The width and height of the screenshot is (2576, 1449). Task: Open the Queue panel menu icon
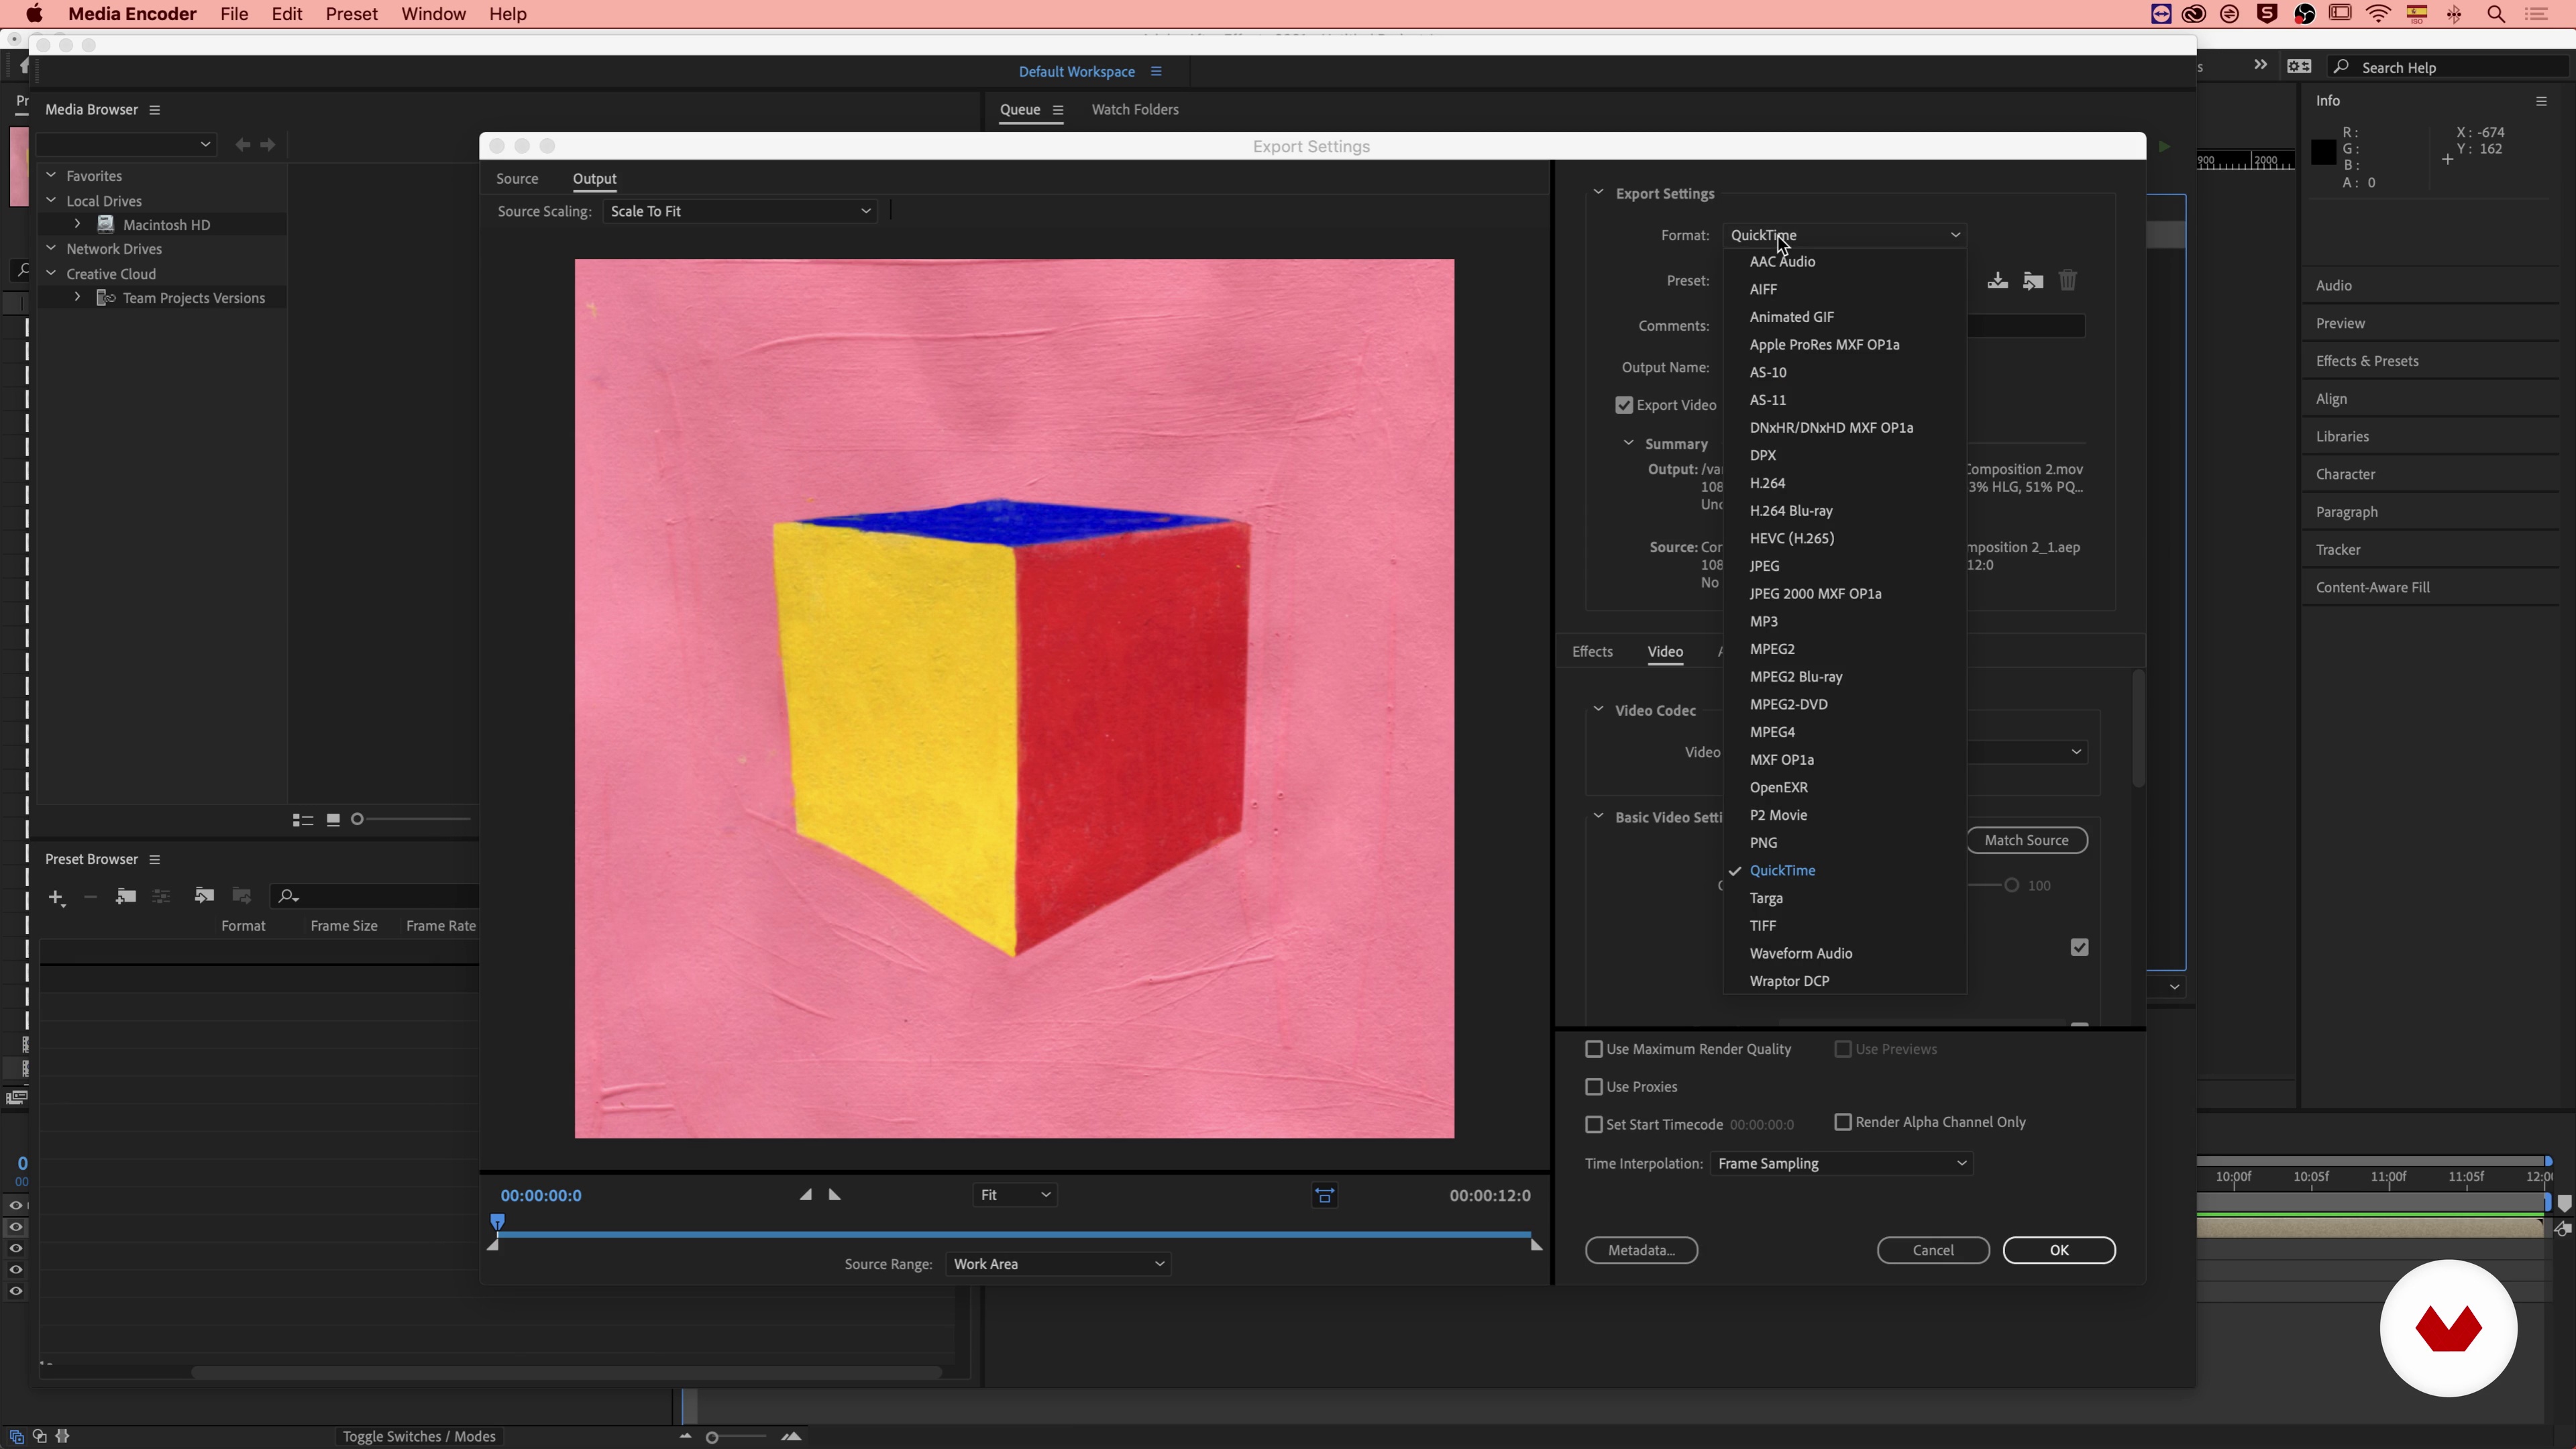[1058, 110]
